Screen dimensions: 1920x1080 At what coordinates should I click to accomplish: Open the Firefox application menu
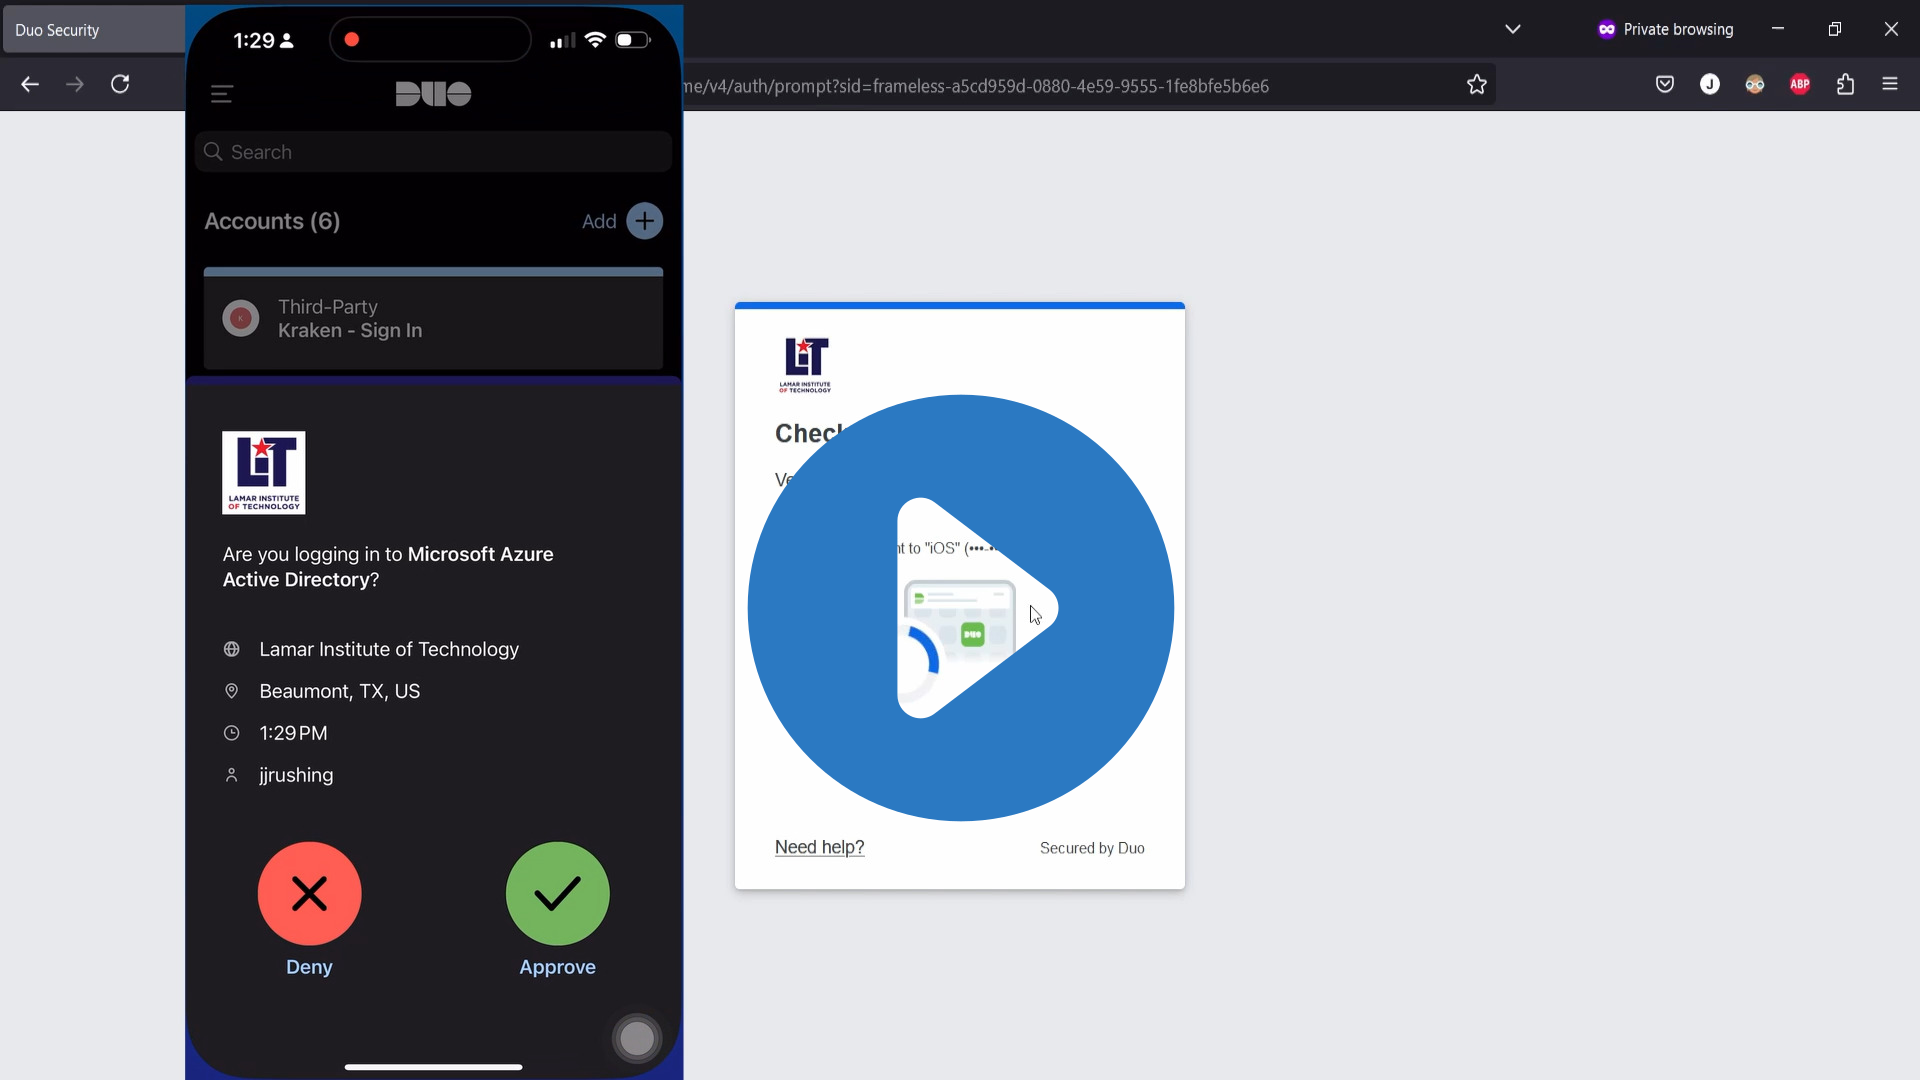pyautogui.click(x=1890, y=84)
